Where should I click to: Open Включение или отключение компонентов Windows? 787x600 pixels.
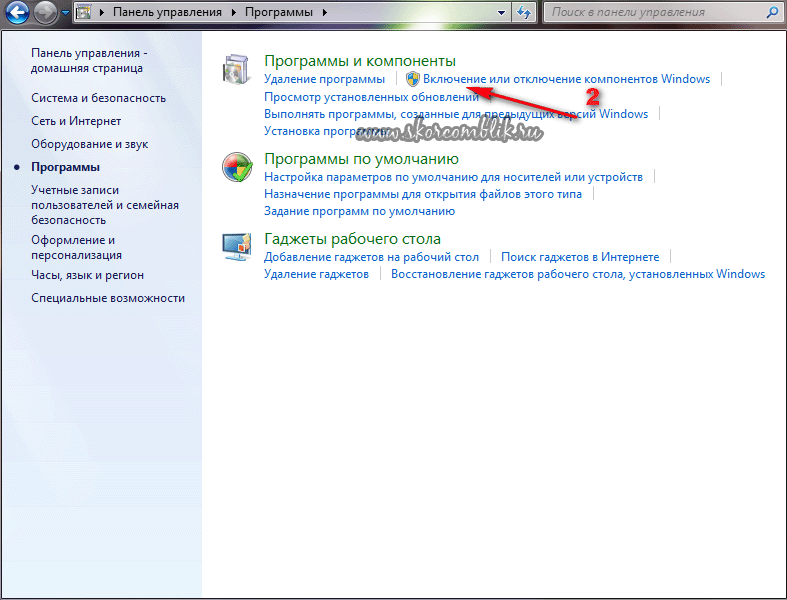pyautogui.click(x=566, y=79)
